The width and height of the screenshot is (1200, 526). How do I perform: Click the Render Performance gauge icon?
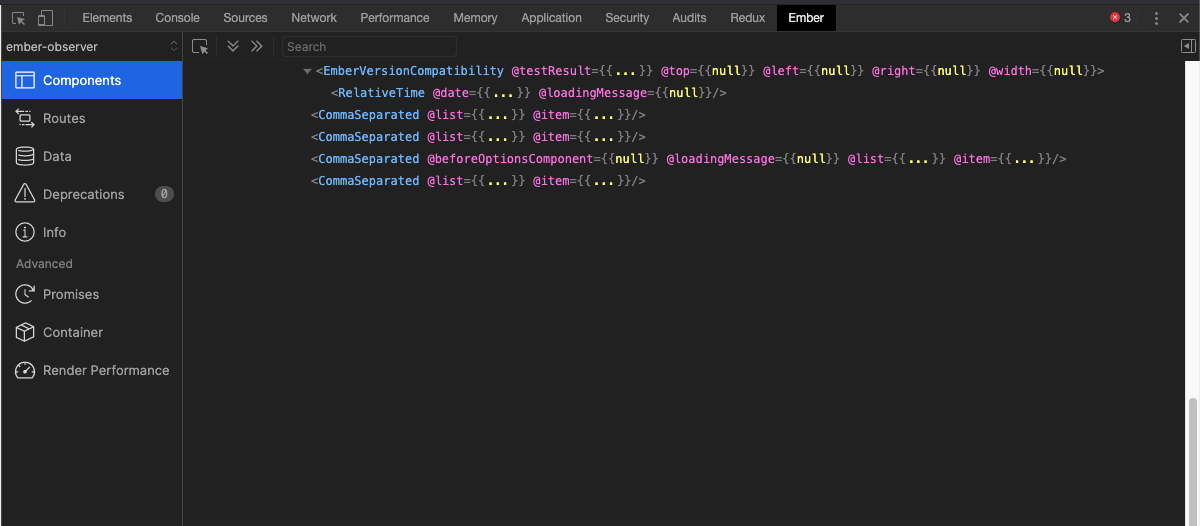click(25, 370)
